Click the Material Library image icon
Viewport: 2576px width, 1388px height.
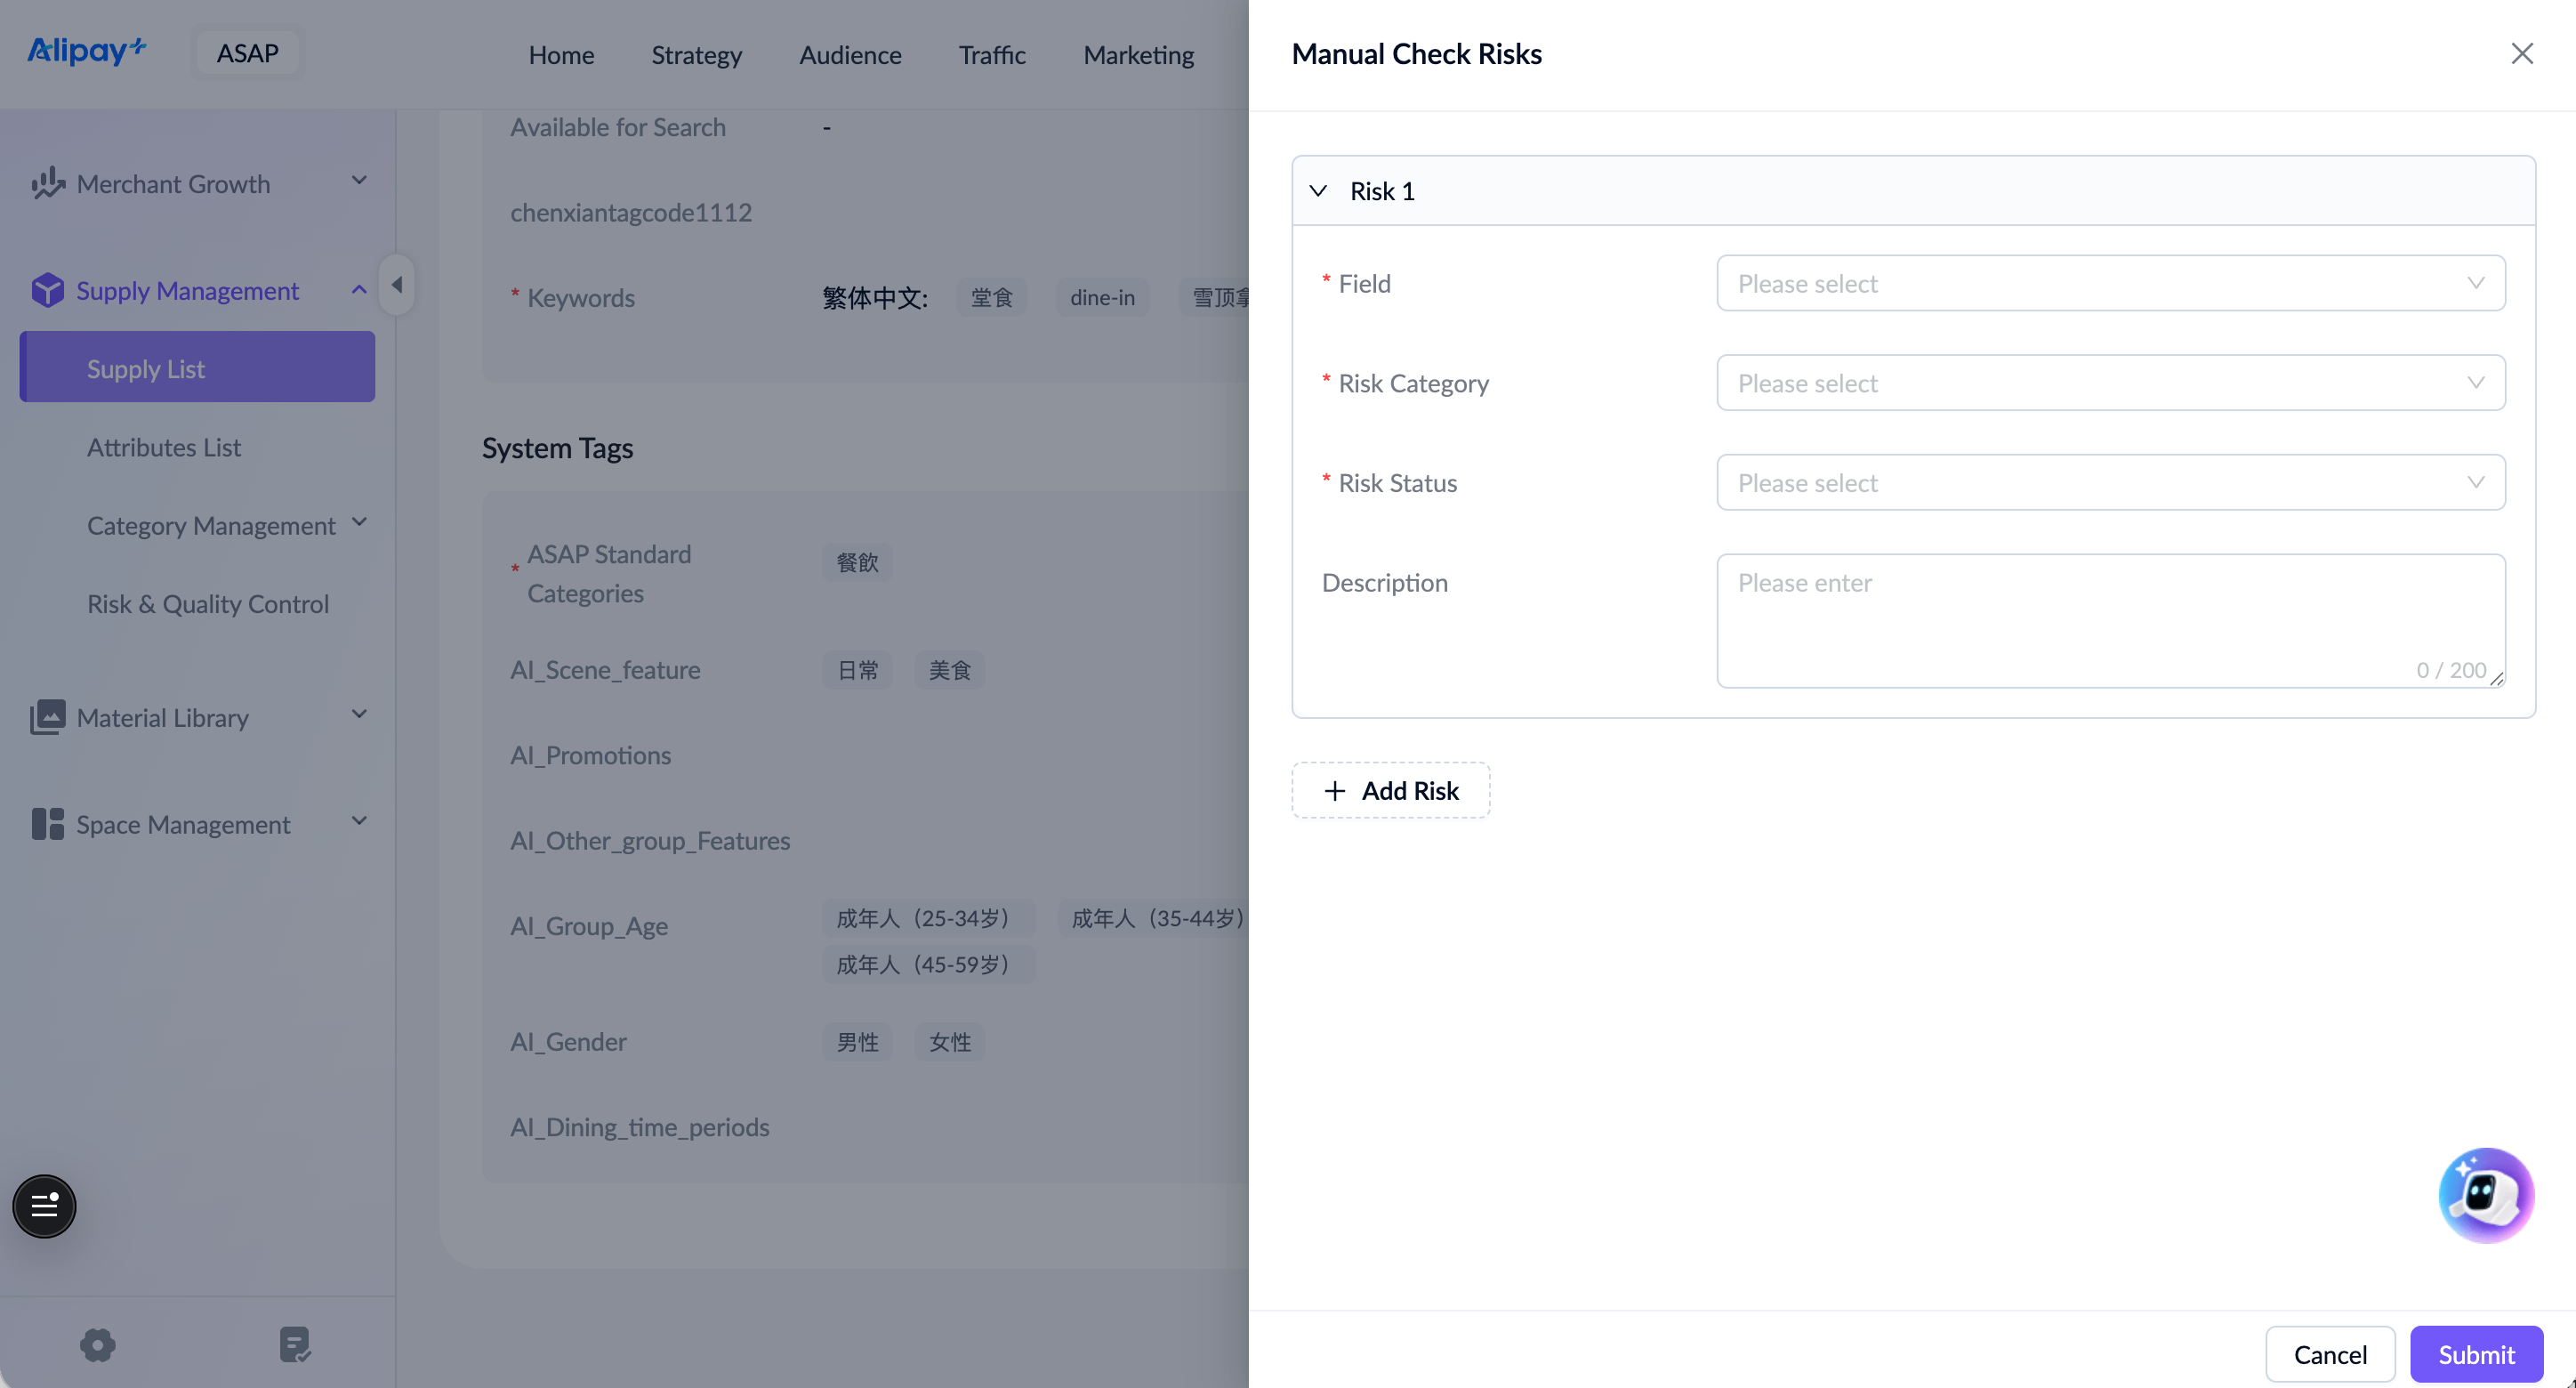47,717
